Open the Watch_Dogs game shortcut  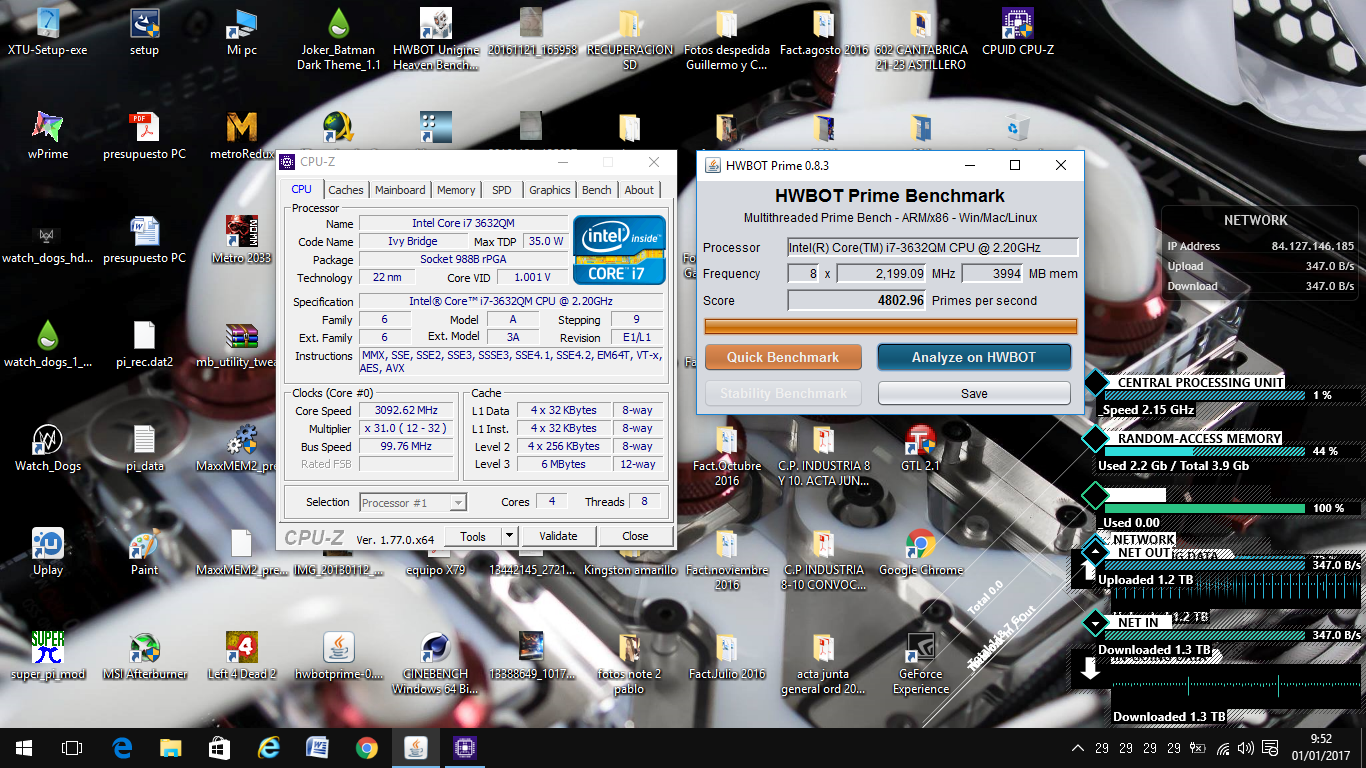pyautogui.click(x=47, y=448)
